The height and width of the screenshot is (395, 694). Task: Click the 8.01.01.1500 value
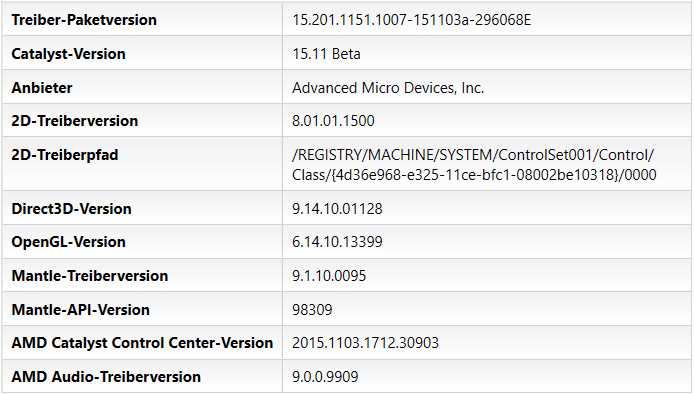[x=333, y=121]
